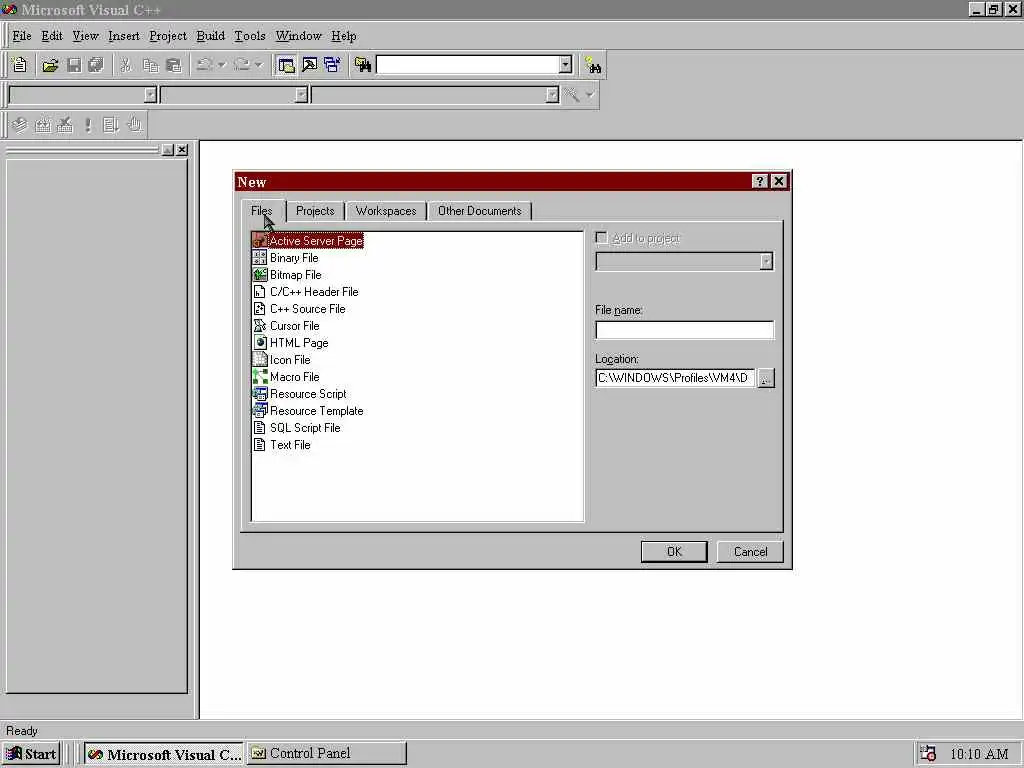Click the Build icon in build toolbar

[42, 125]
